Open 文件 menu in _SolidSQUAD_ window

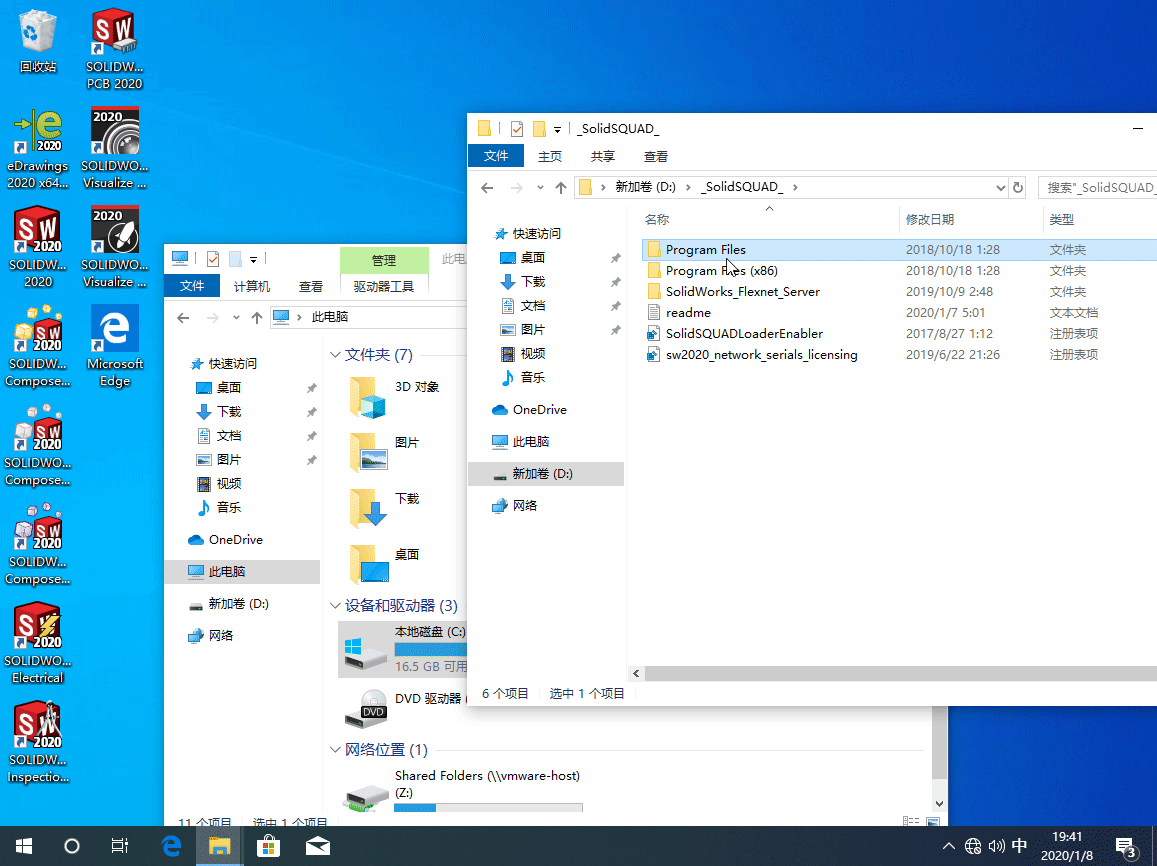[x=496, y=156]
